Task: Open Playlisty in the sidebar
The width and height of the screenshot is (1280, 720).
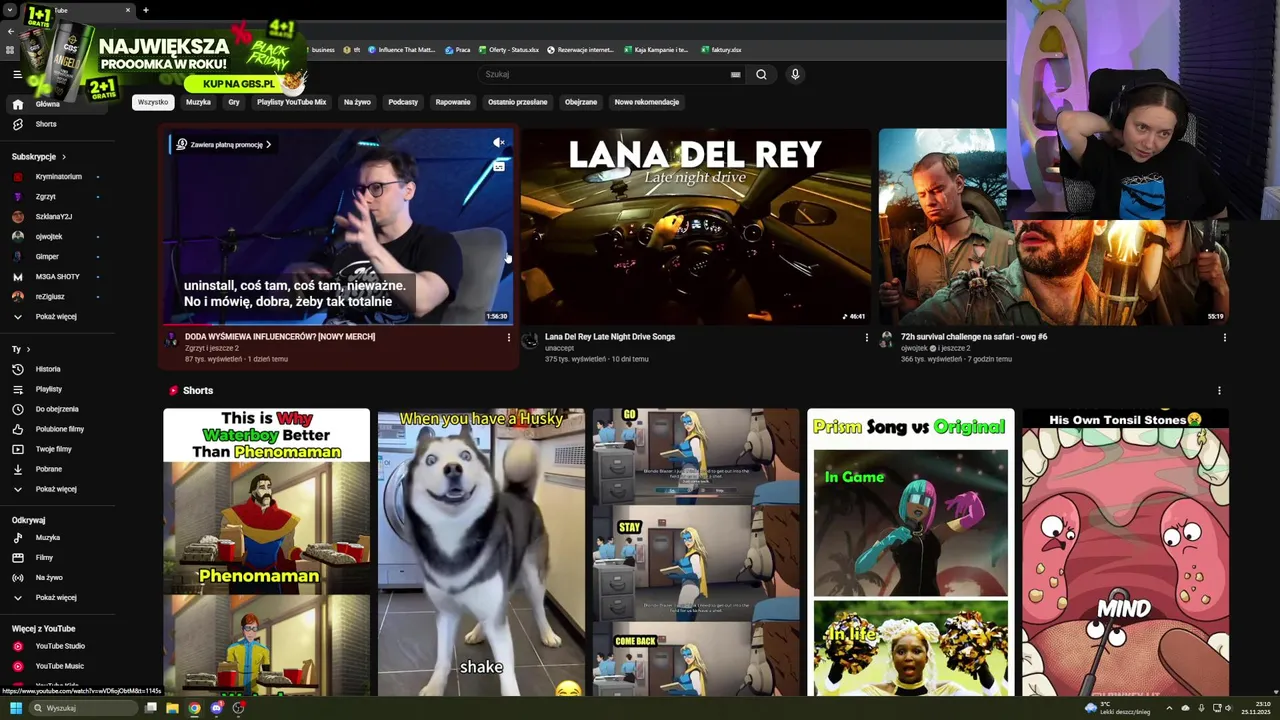Action: click(x=56, y=389)
